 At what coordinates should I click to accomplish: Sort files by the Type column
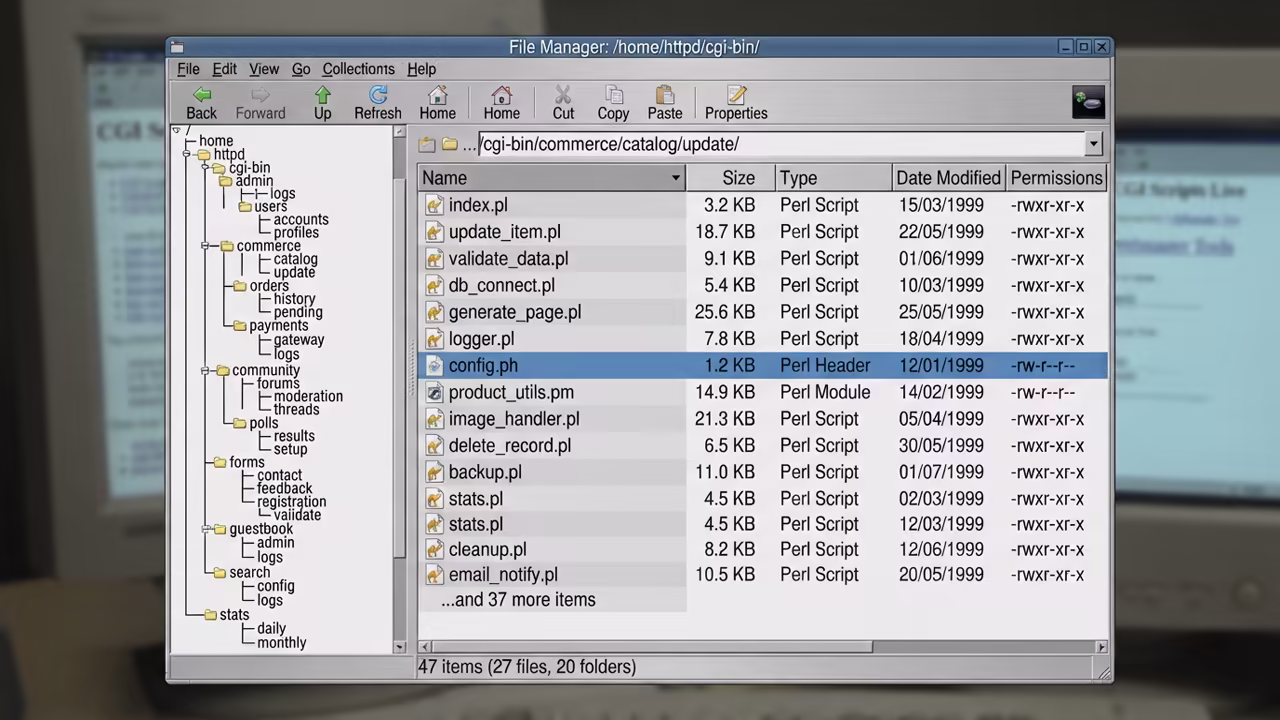(834, 178)
